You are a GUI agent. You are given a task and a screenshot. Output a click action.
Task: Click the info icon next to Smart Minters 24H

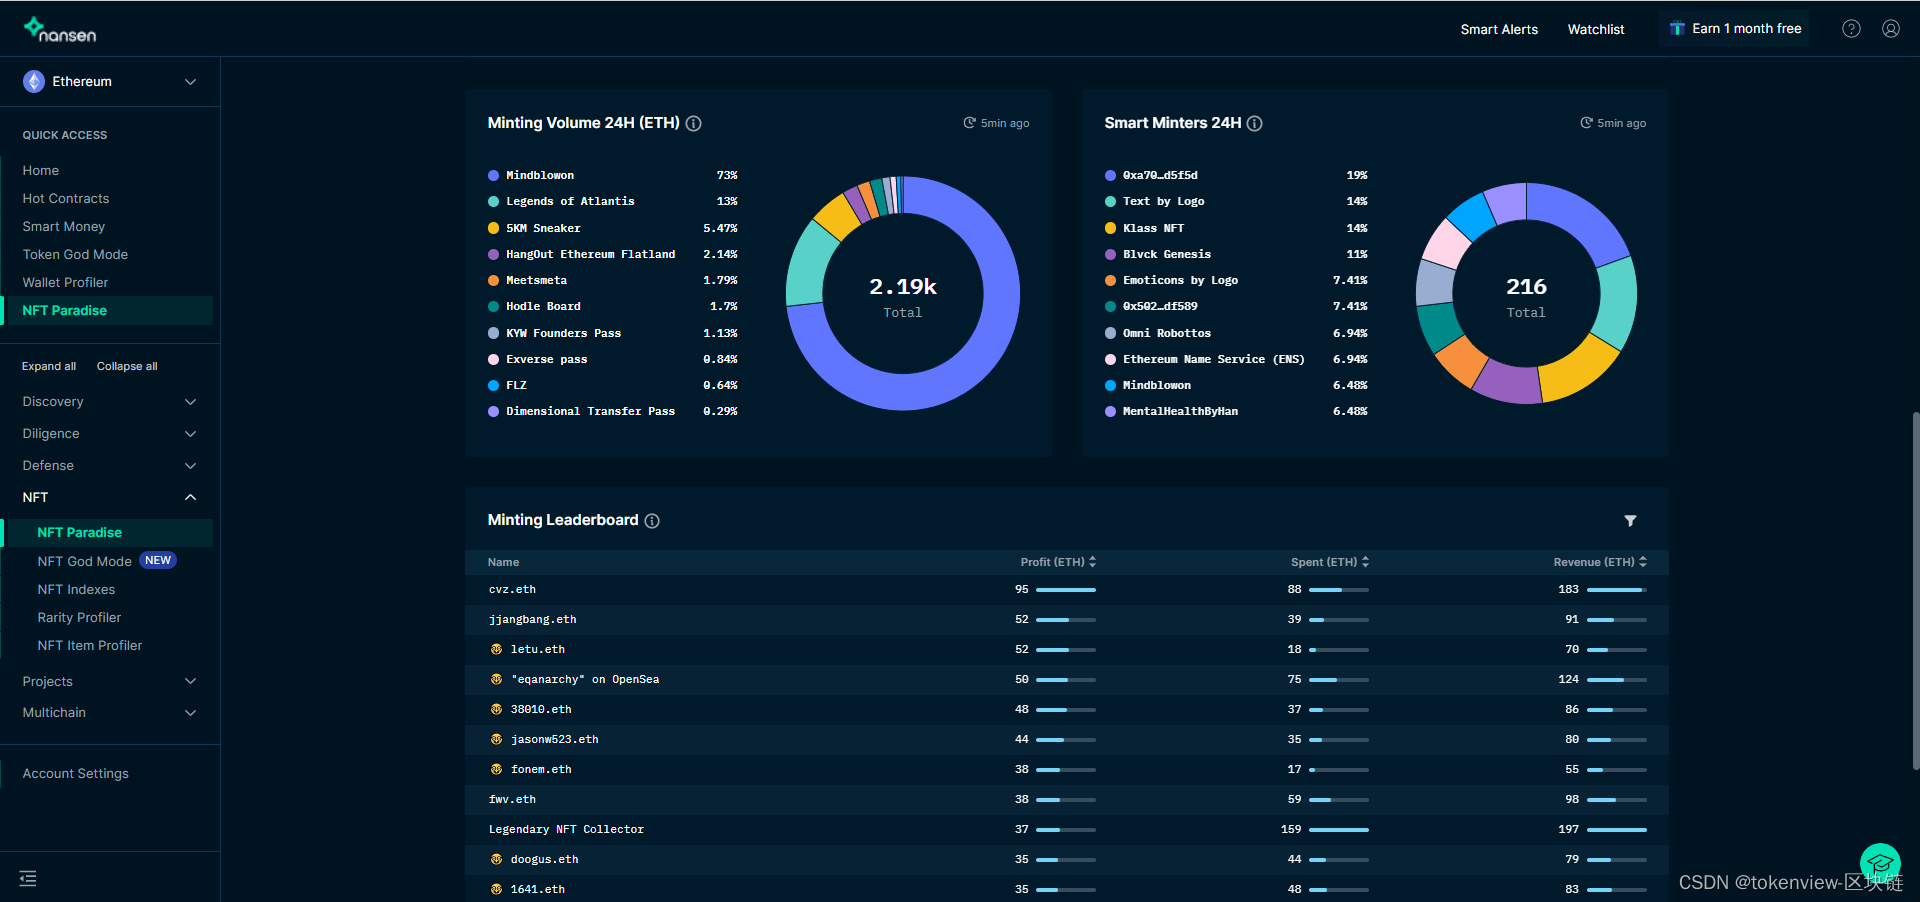click(x=1254, y=123)
